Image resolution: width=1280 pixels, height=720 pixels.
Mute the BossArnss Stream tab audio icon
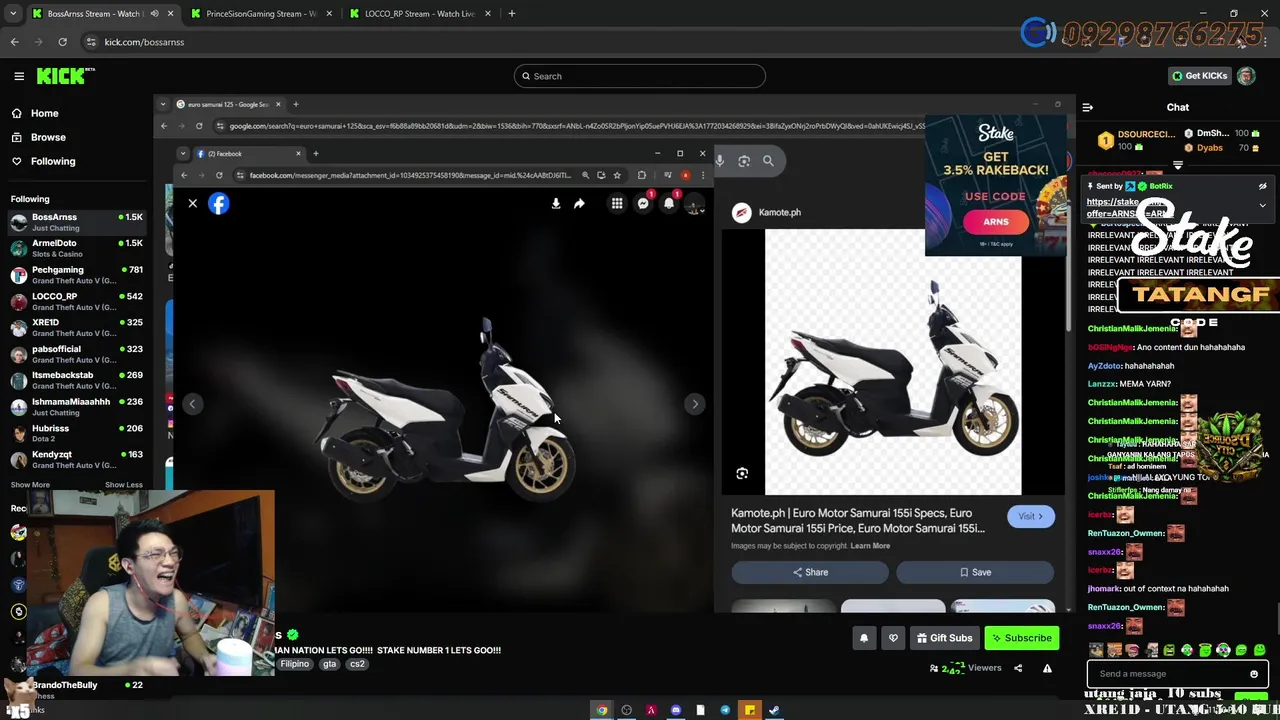tap(154, 14)
